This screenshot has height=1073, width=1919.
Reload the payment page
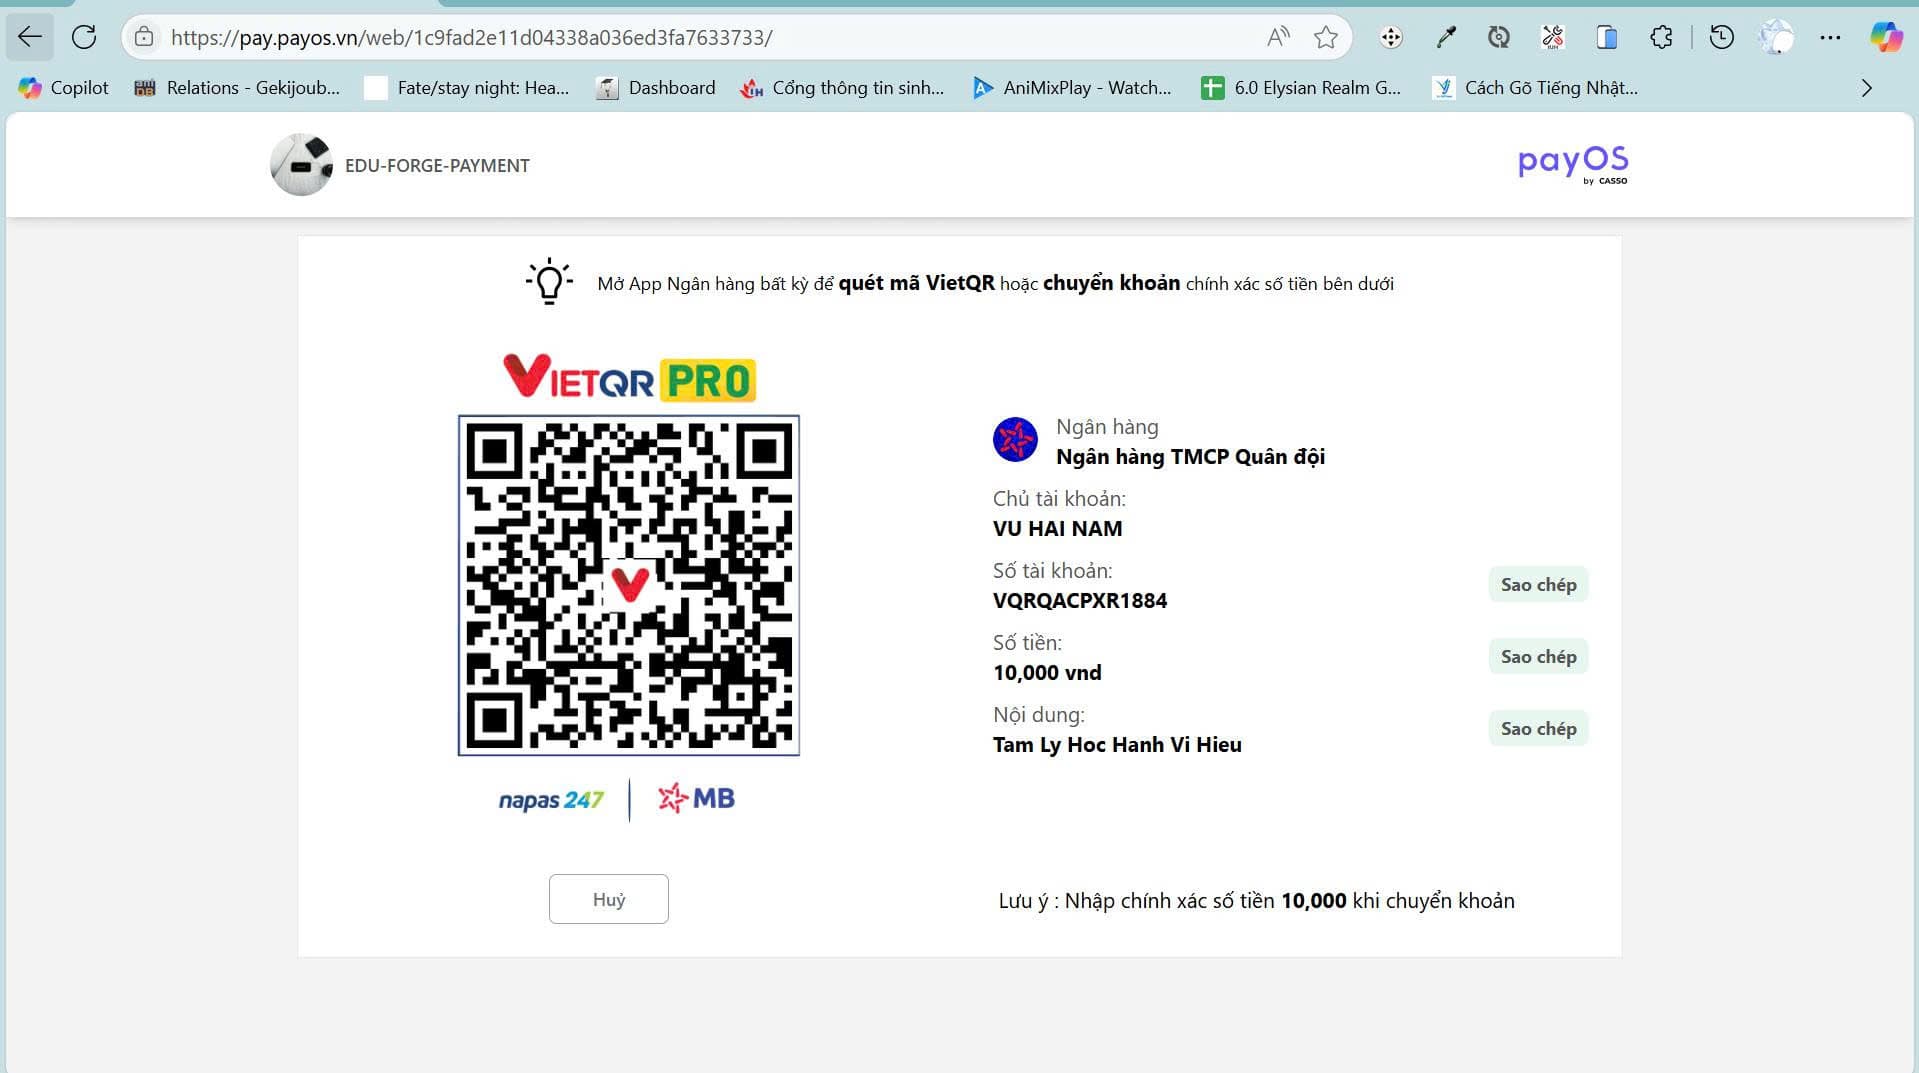[84, 37]
